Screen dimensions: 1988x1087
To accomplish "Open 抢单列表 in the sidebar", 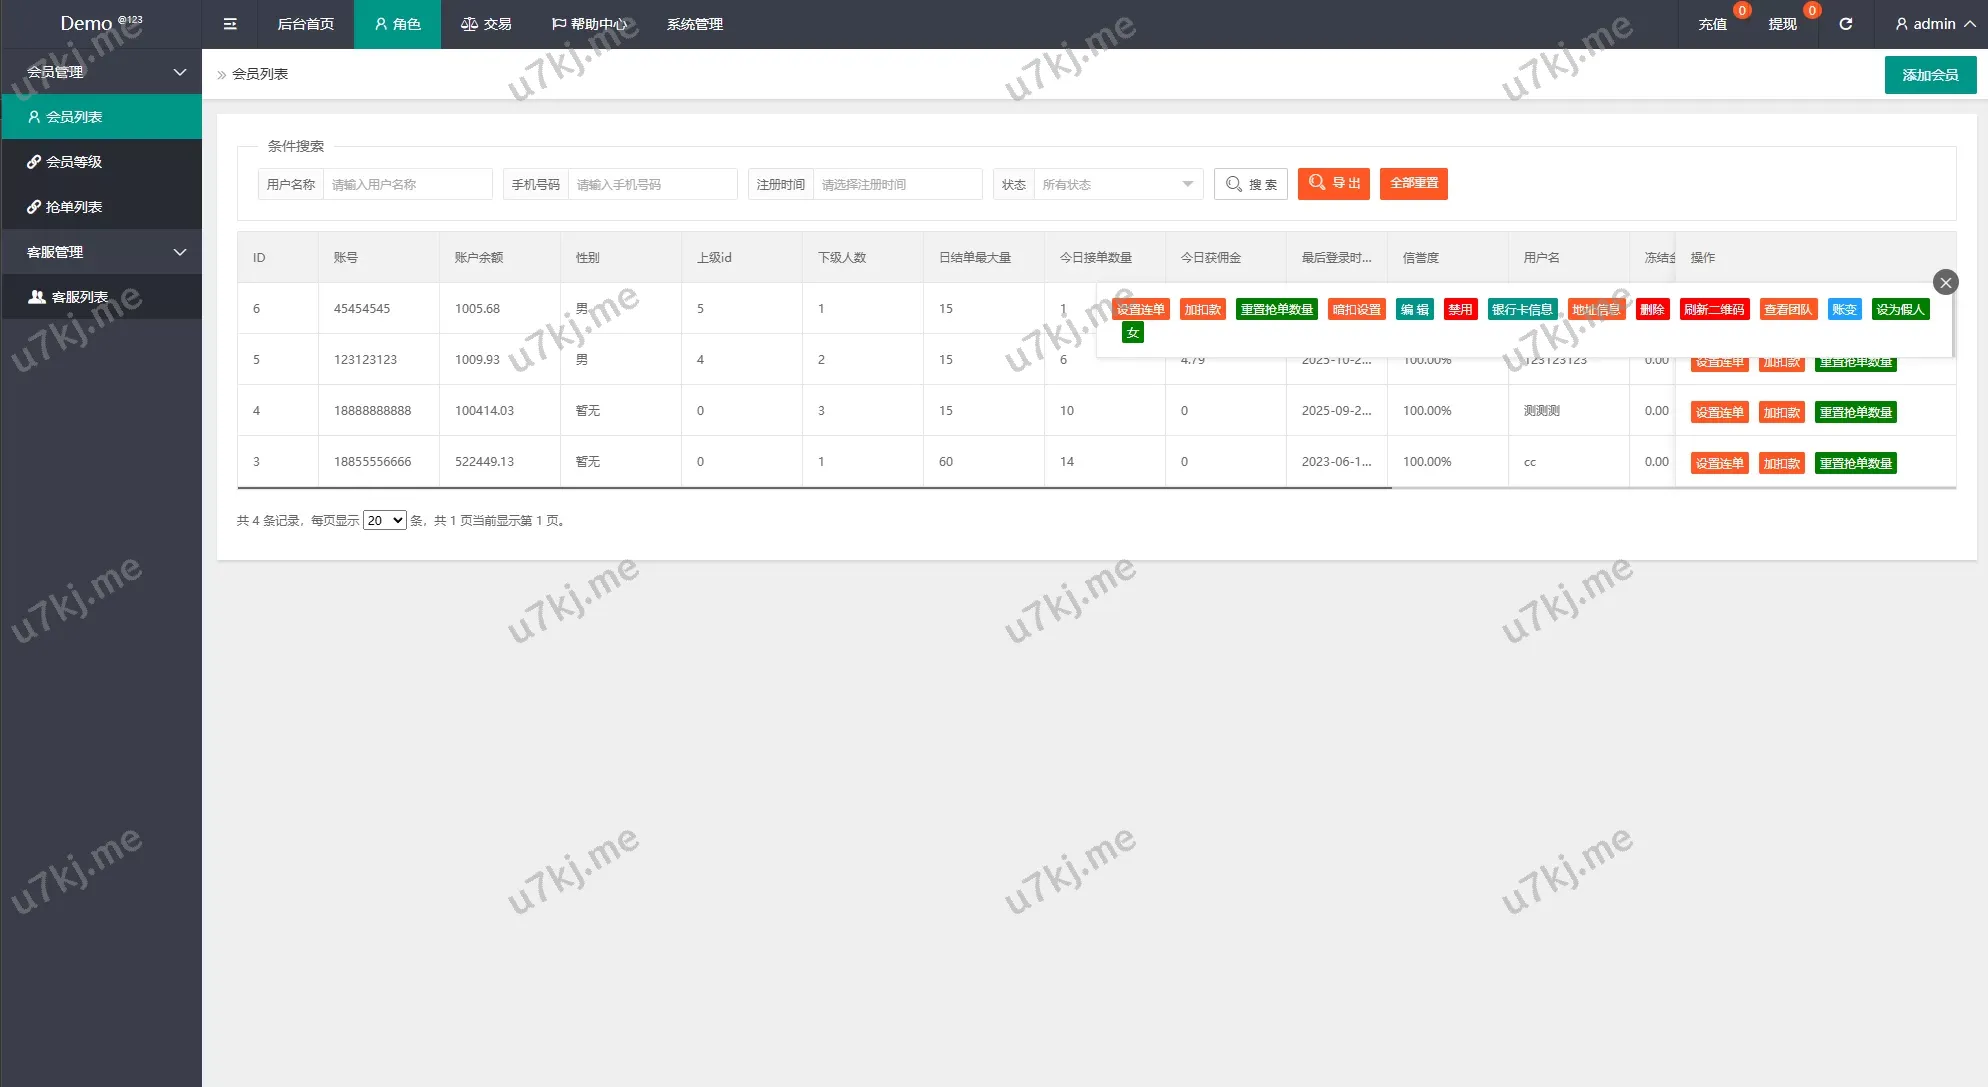I will tap(74, 207).
